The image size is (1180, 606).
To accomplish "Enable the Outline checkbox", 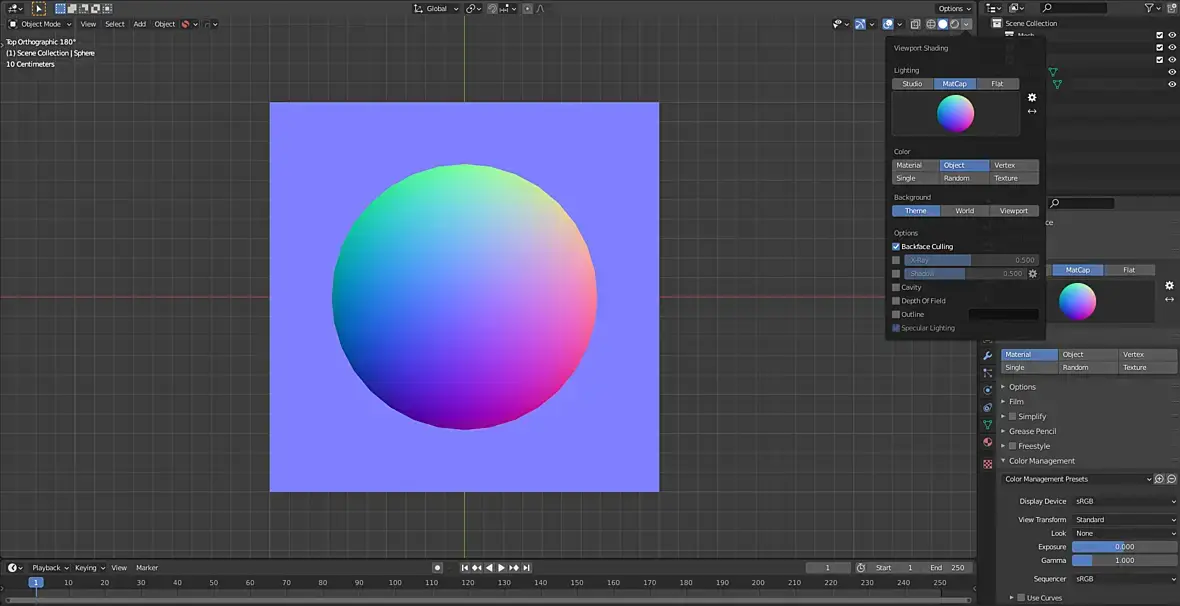I will point(896,314).
